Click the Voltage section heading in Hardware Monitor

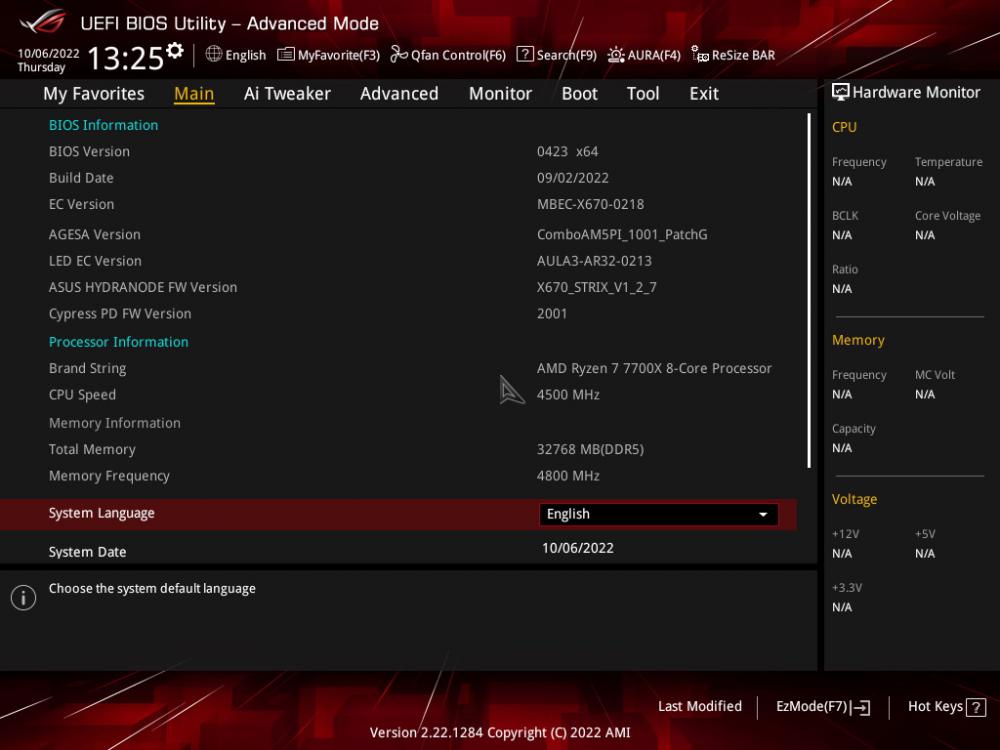(x=854, y=499)
